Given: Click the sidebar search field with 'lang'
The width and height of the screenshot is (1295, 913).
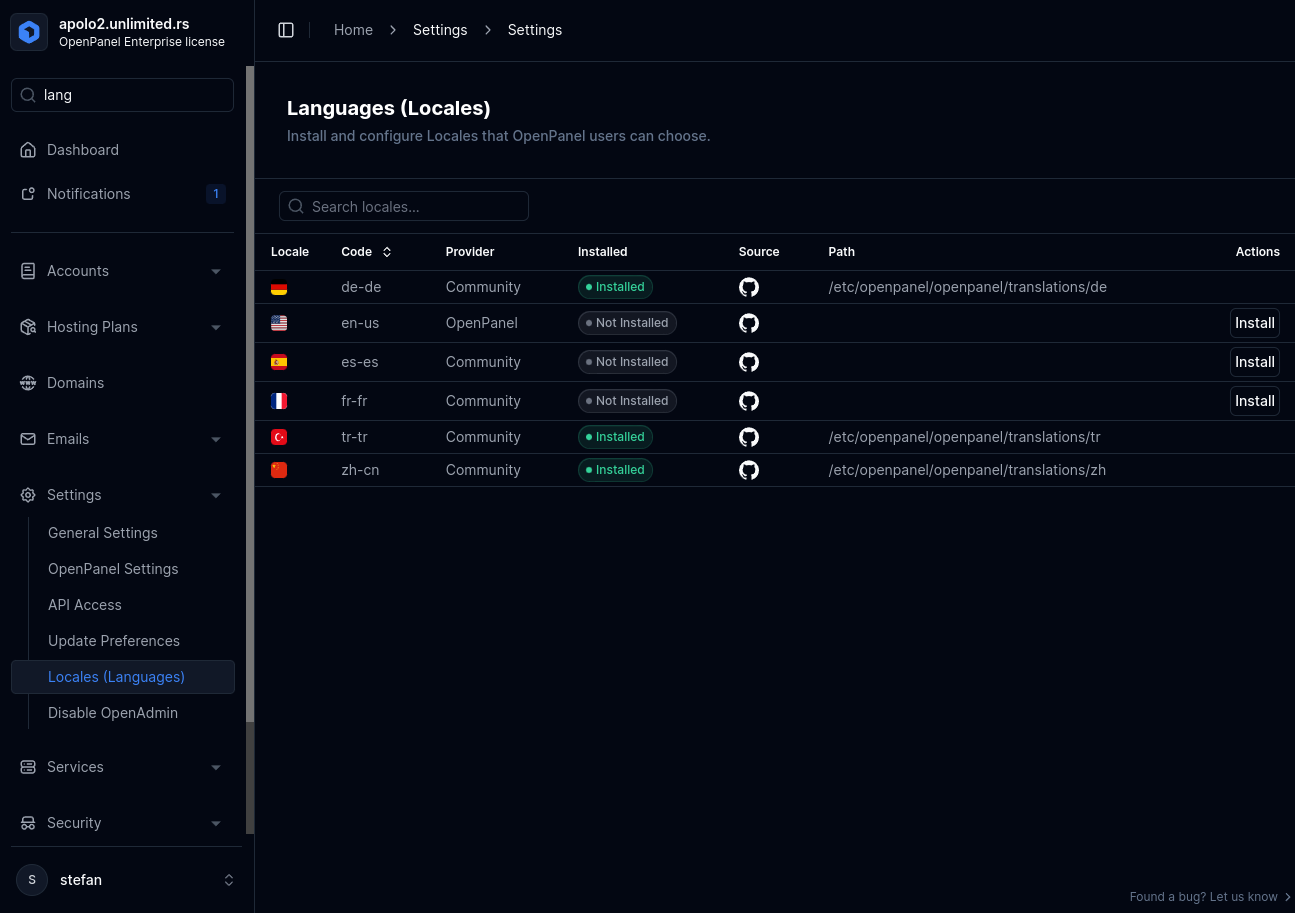Looking at the screenshot, I should pyautogui.click(x=122, y=95).
